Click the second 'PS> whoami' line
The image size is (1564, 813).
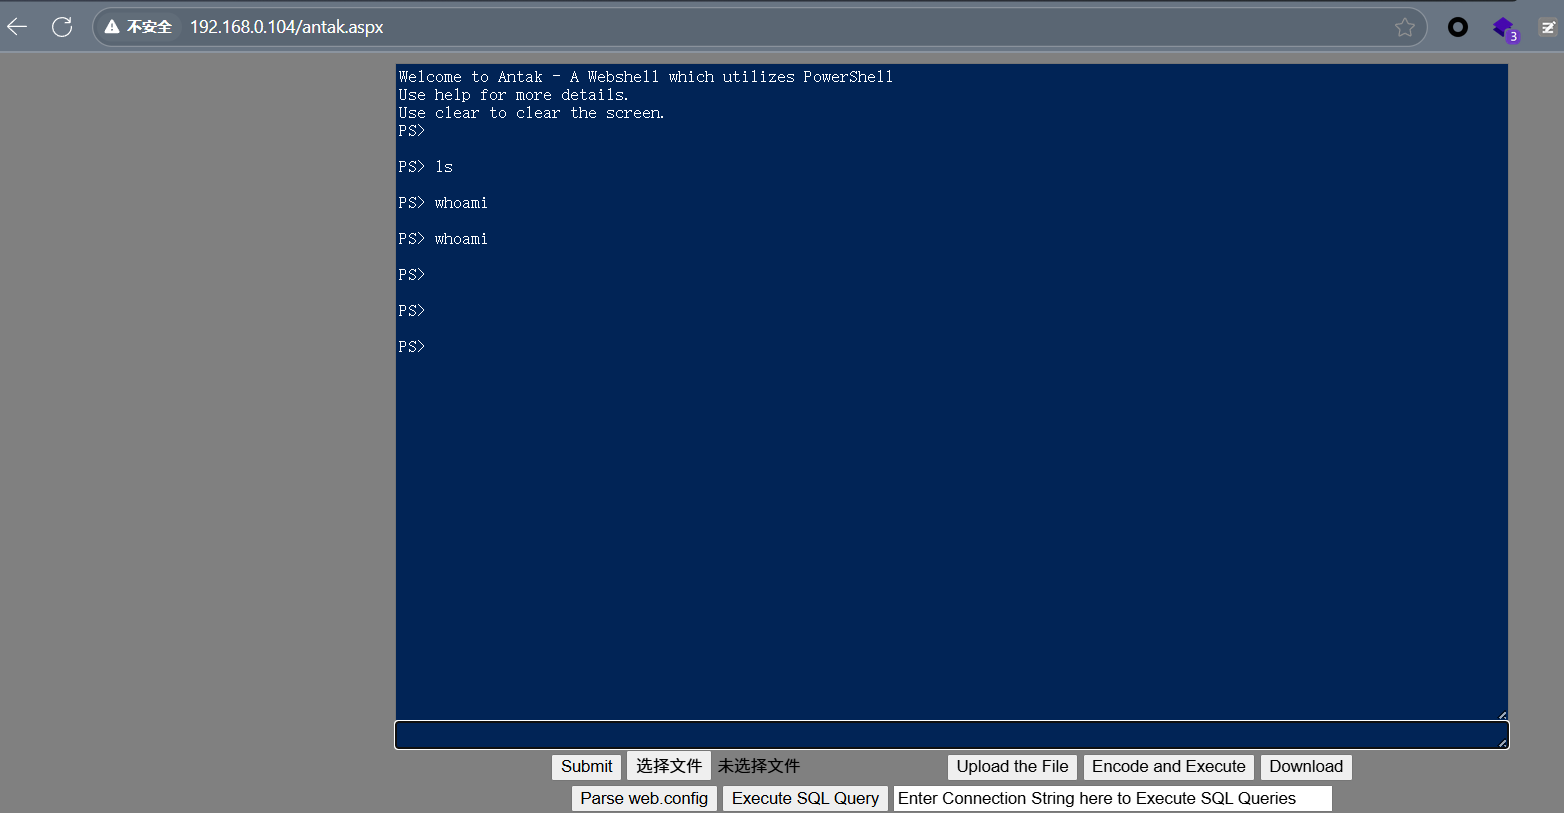[443, 239]
